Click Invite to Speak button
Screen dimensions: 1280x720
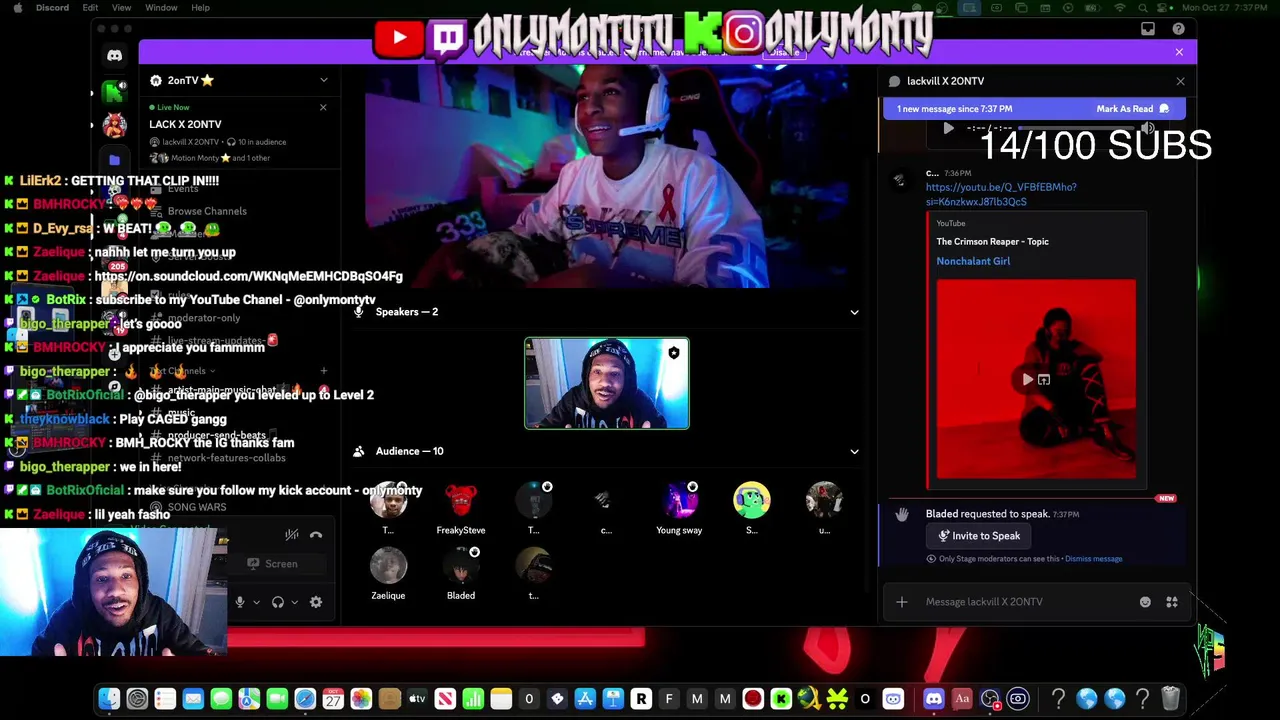[979, 536]
